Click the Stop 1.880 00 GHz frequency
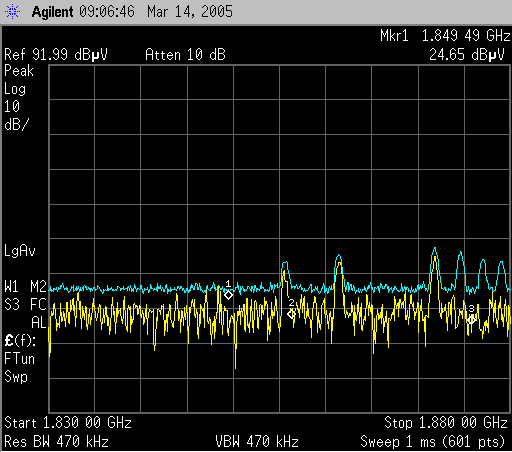Viewport: 512px width, 452px height. pos(446,423)
